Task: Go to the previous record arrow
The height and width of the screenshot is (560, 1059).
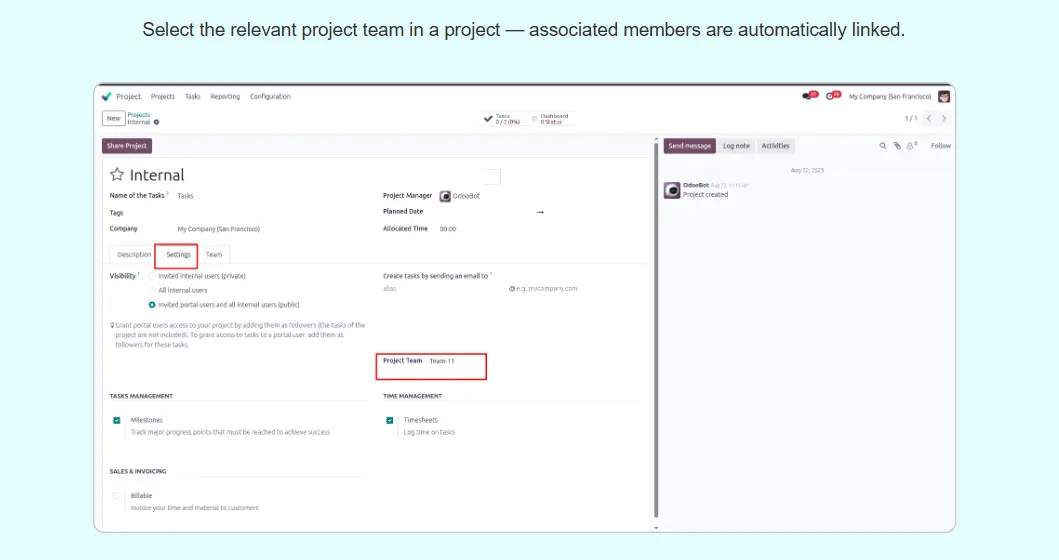Action: (929, 118)
